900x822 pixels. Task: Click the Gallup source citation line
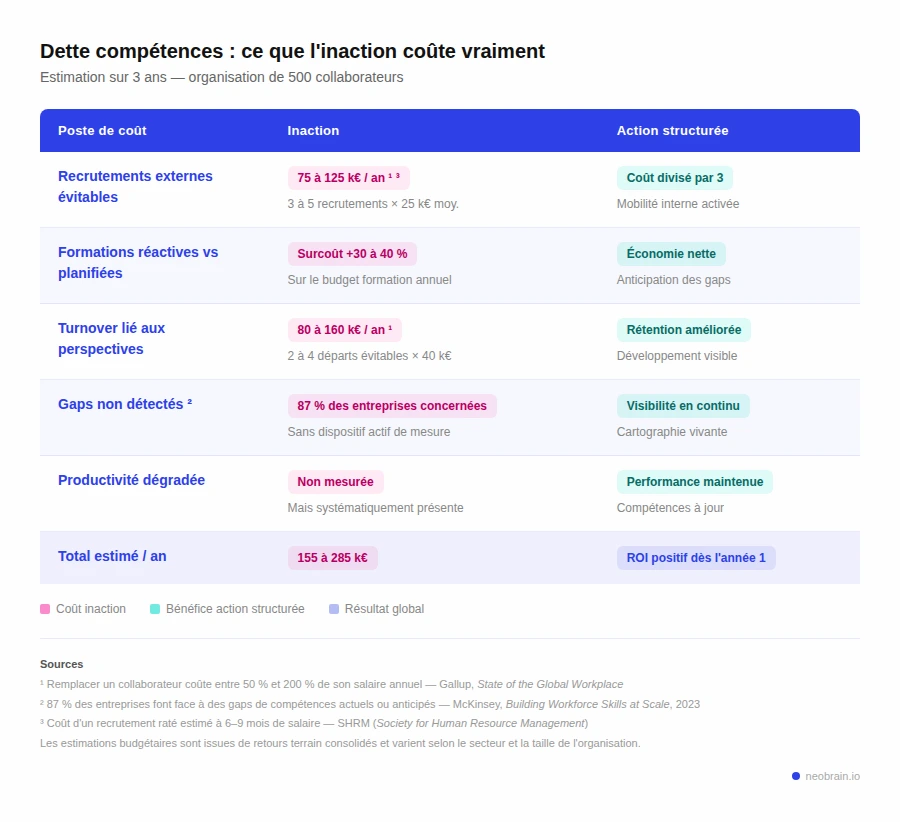point(330,684)
